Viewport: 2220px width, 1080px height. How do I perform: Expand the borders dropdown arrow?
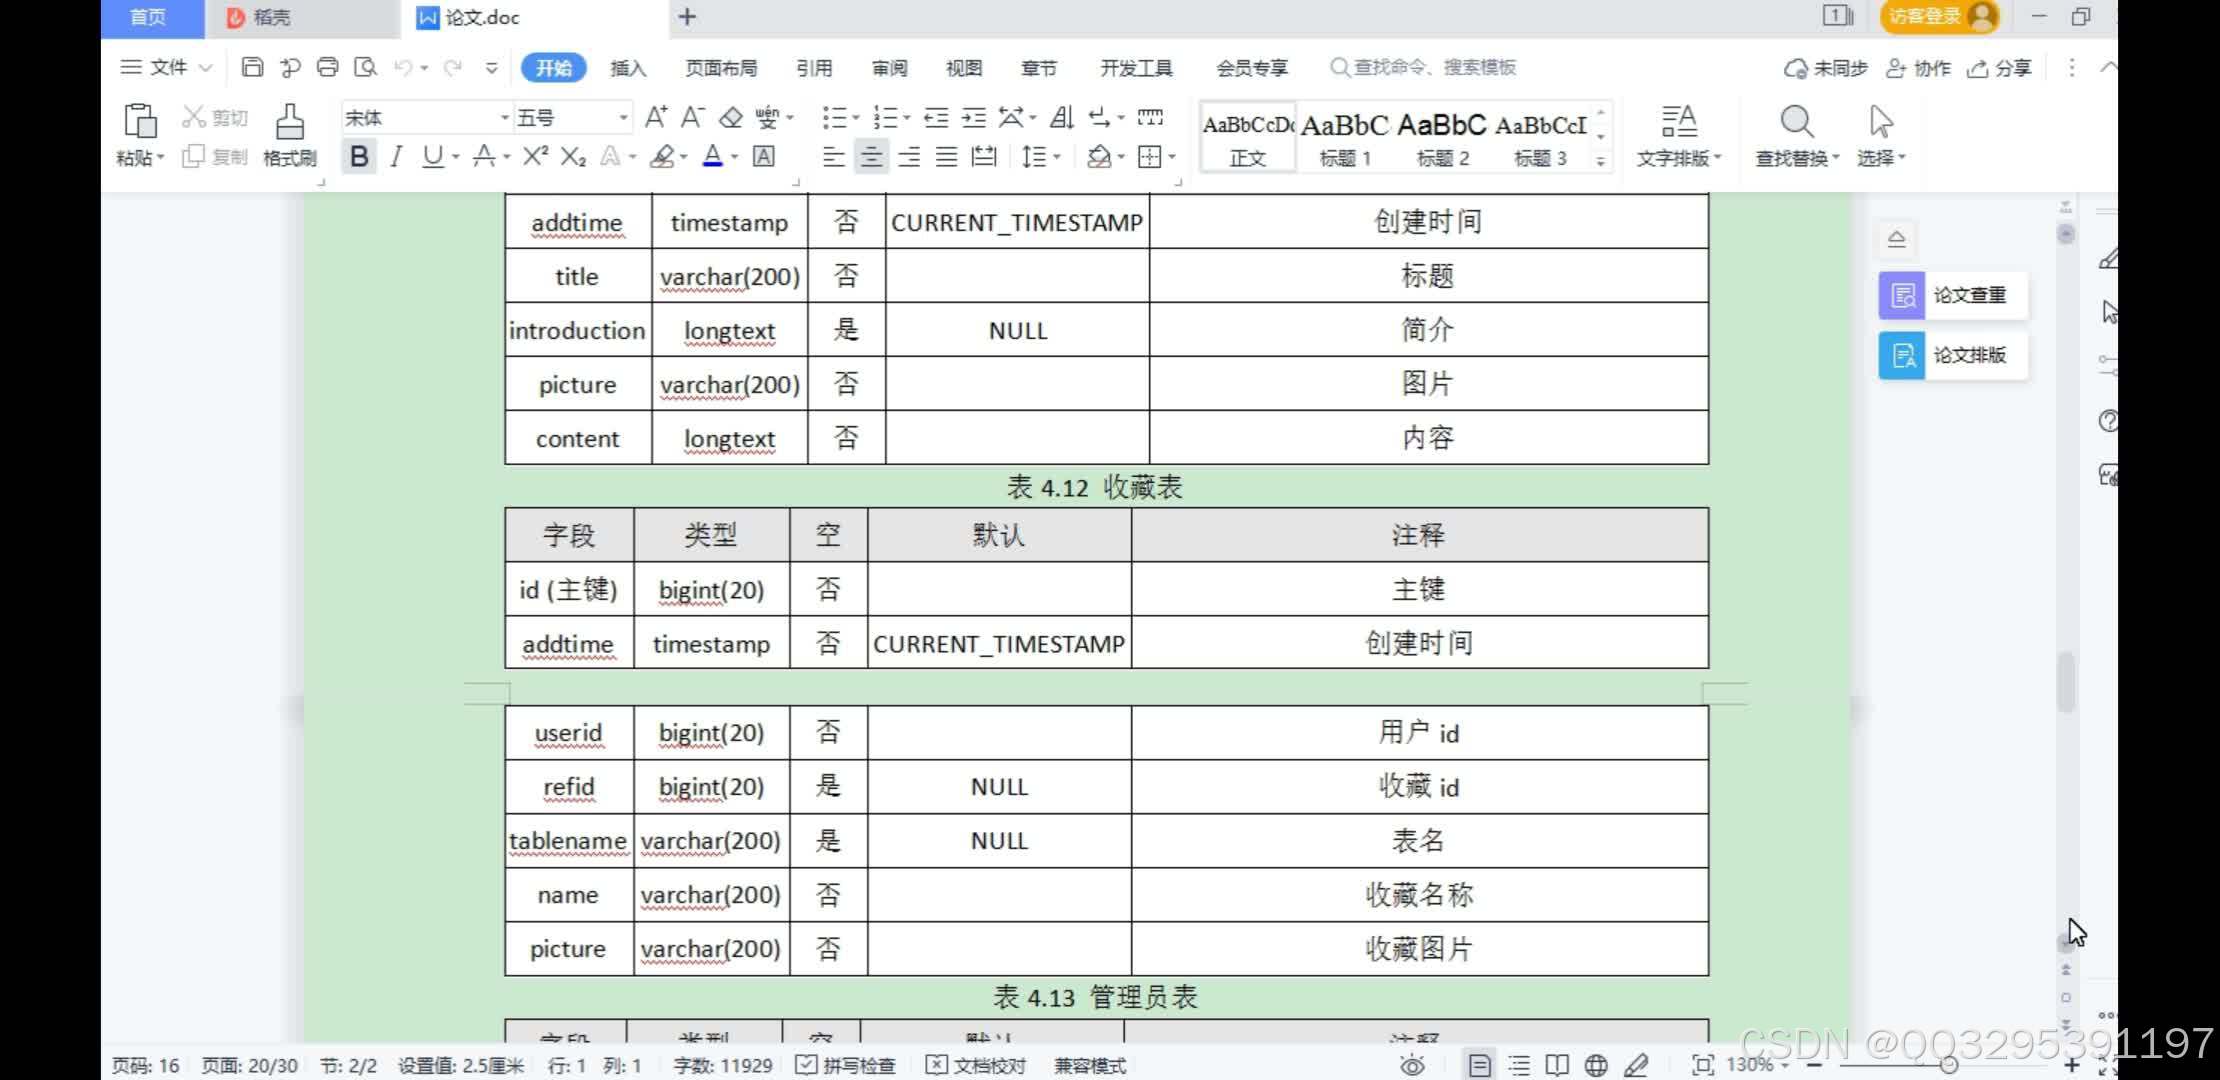tap(1172, 157)
